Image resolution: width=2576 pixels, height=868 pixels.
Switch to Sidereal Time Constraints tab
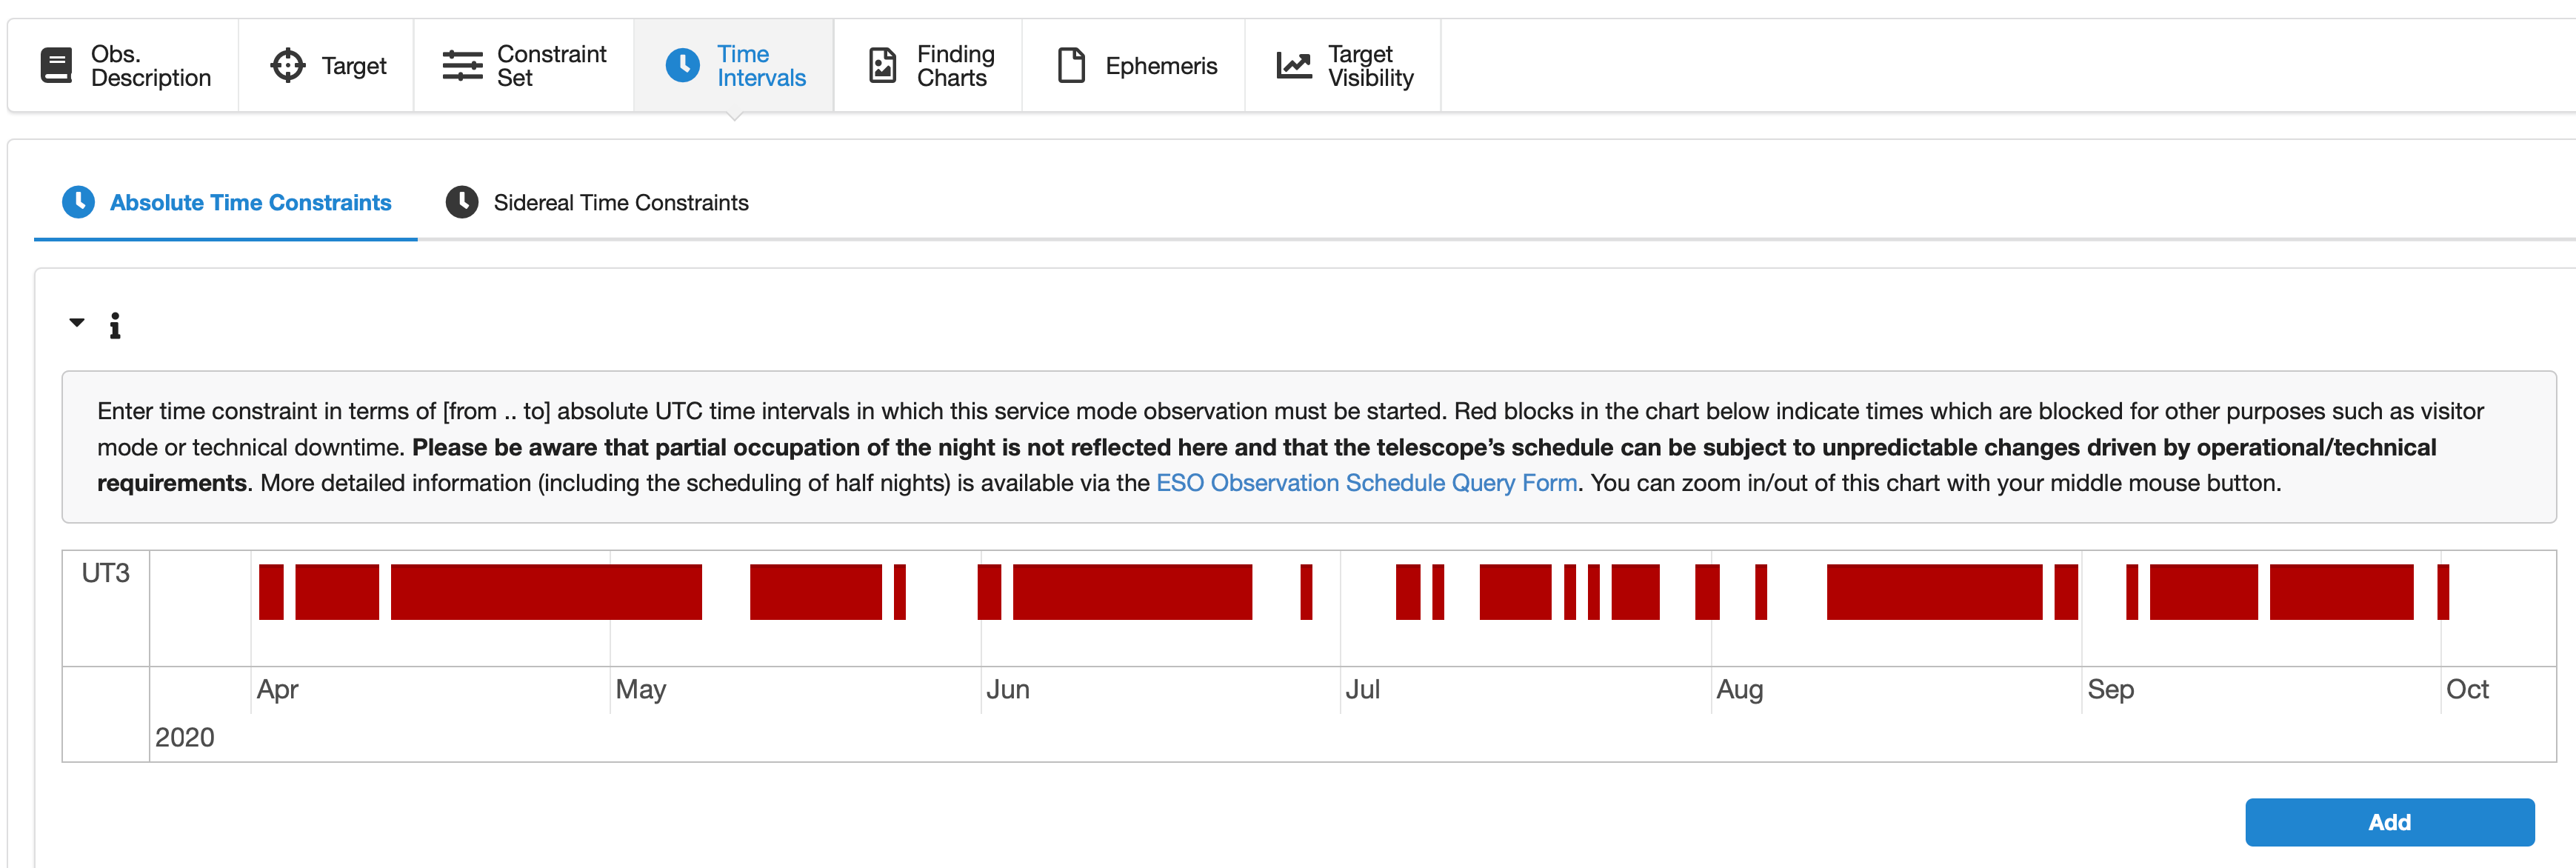click(x=620, y=203)
